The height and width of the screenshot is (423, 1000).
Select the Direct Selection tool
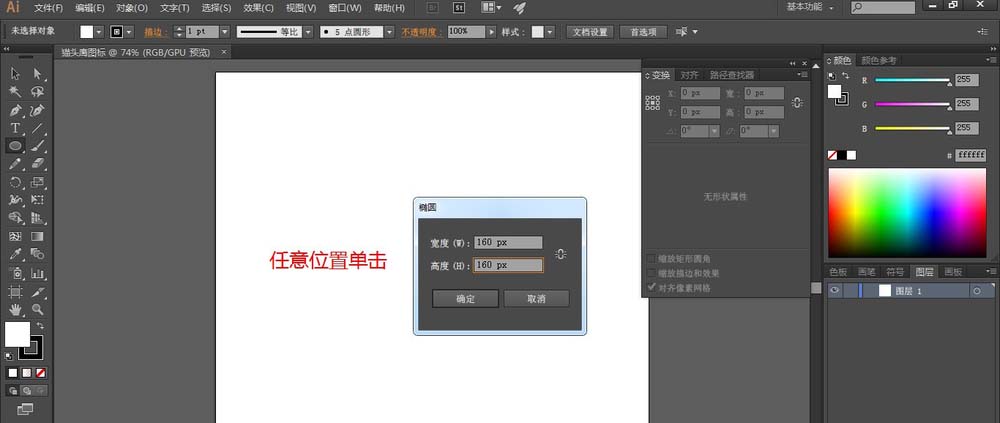(38, 74)
